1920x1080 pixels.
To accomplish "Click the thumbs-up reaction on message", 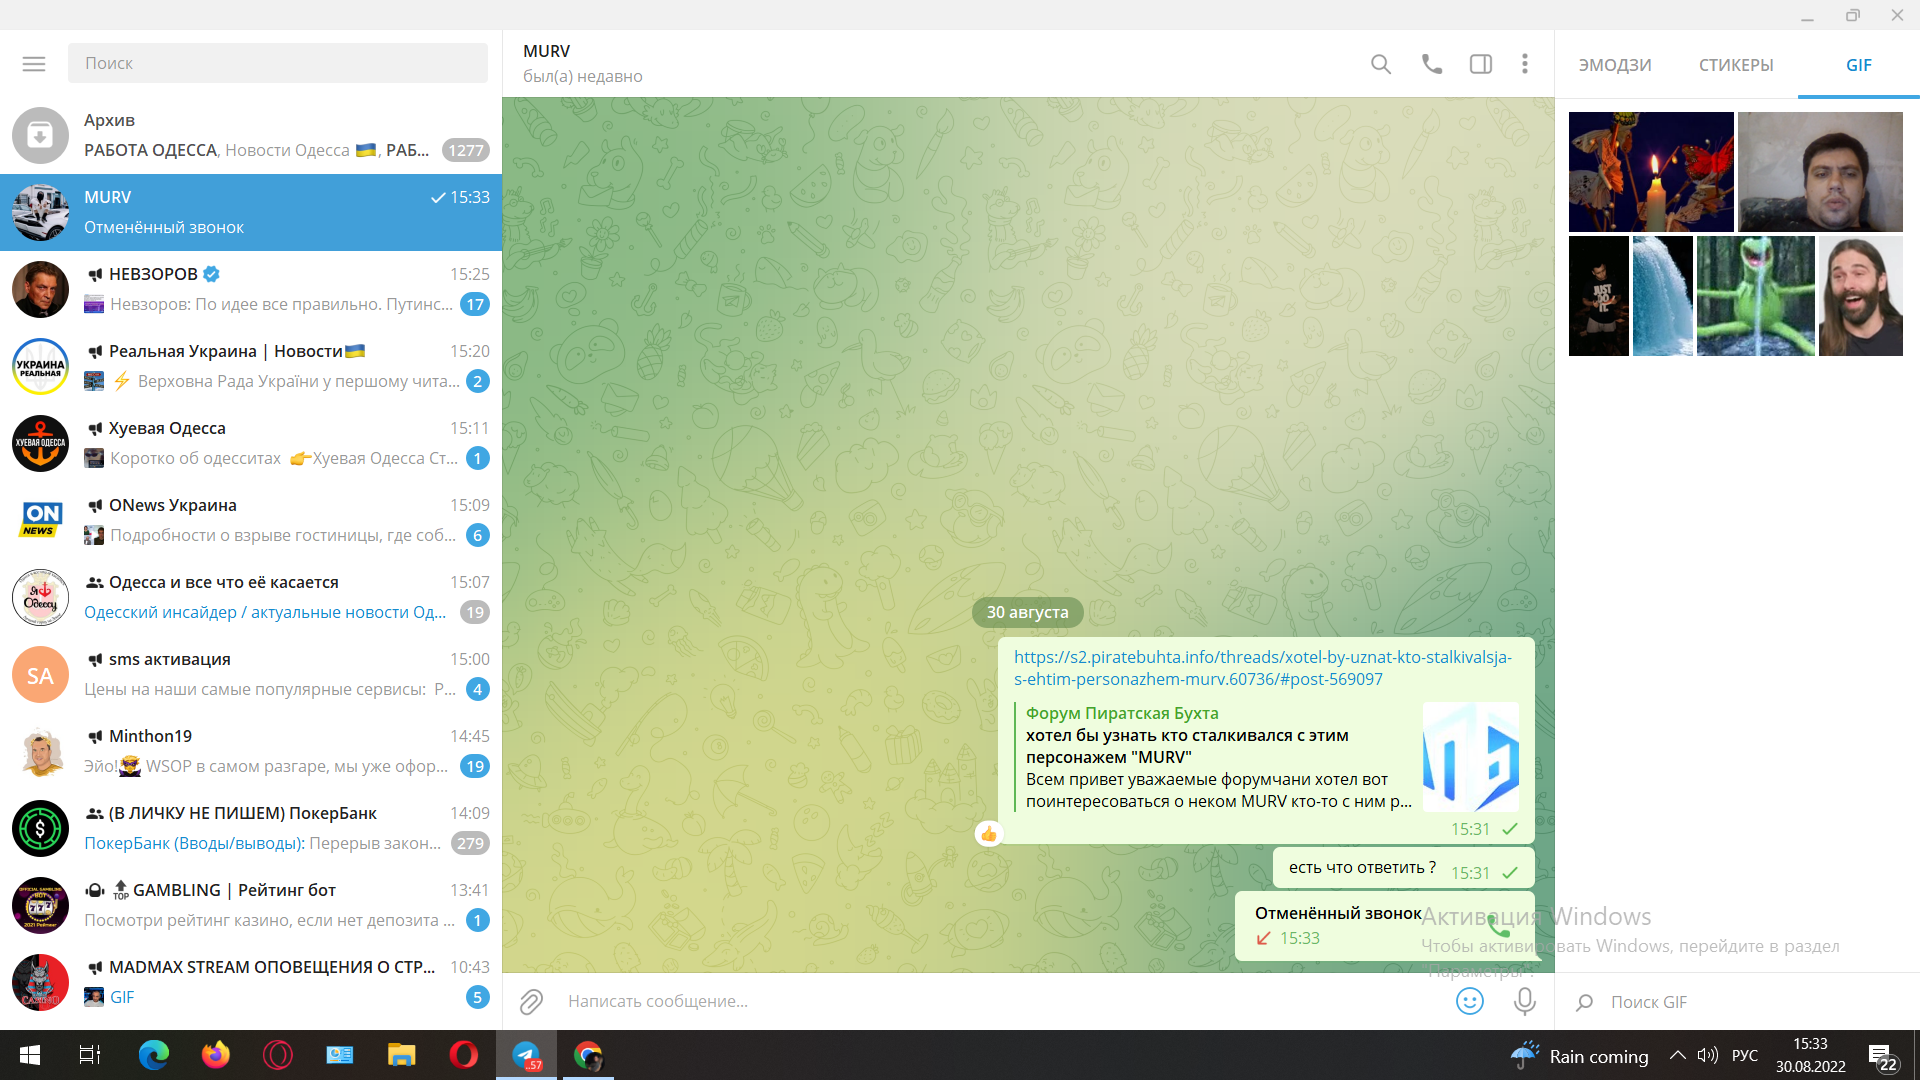I will (989, 833).
